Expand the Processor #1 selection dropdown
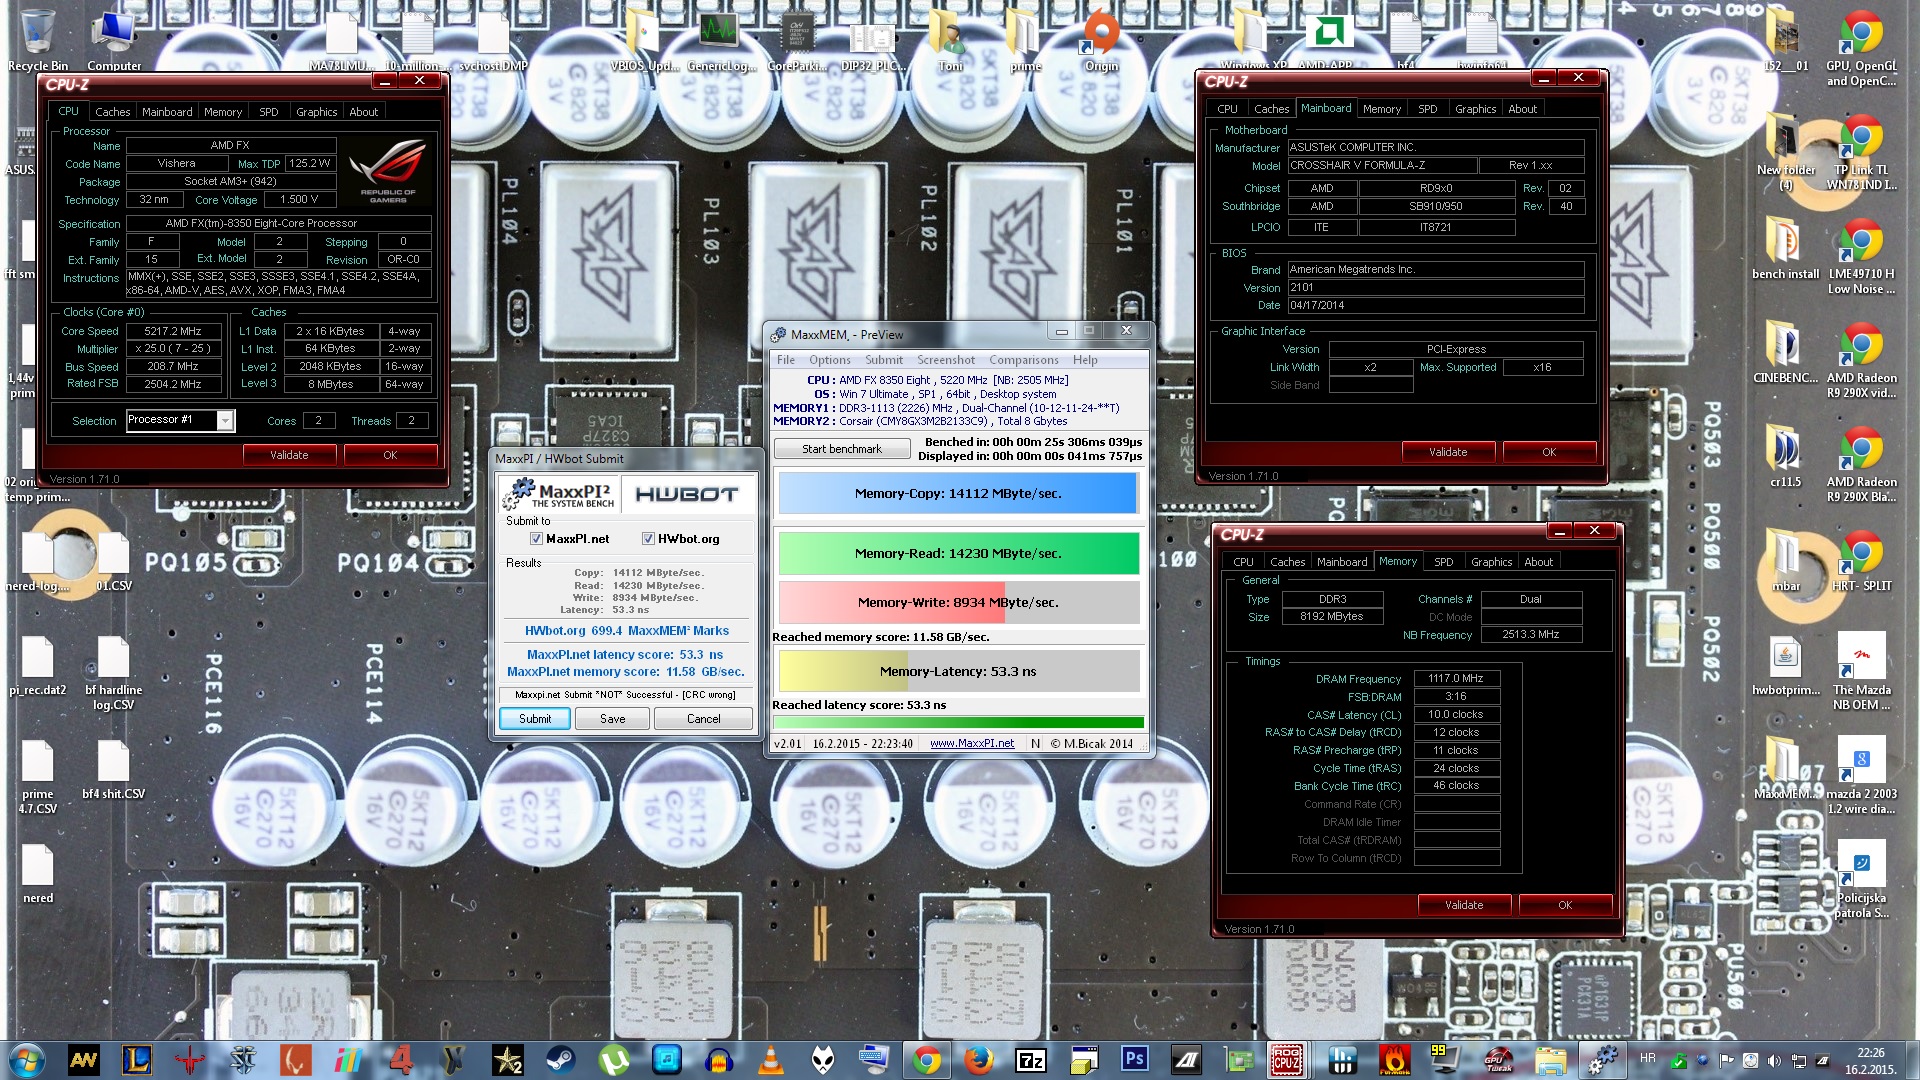 (x=225, y=421)
